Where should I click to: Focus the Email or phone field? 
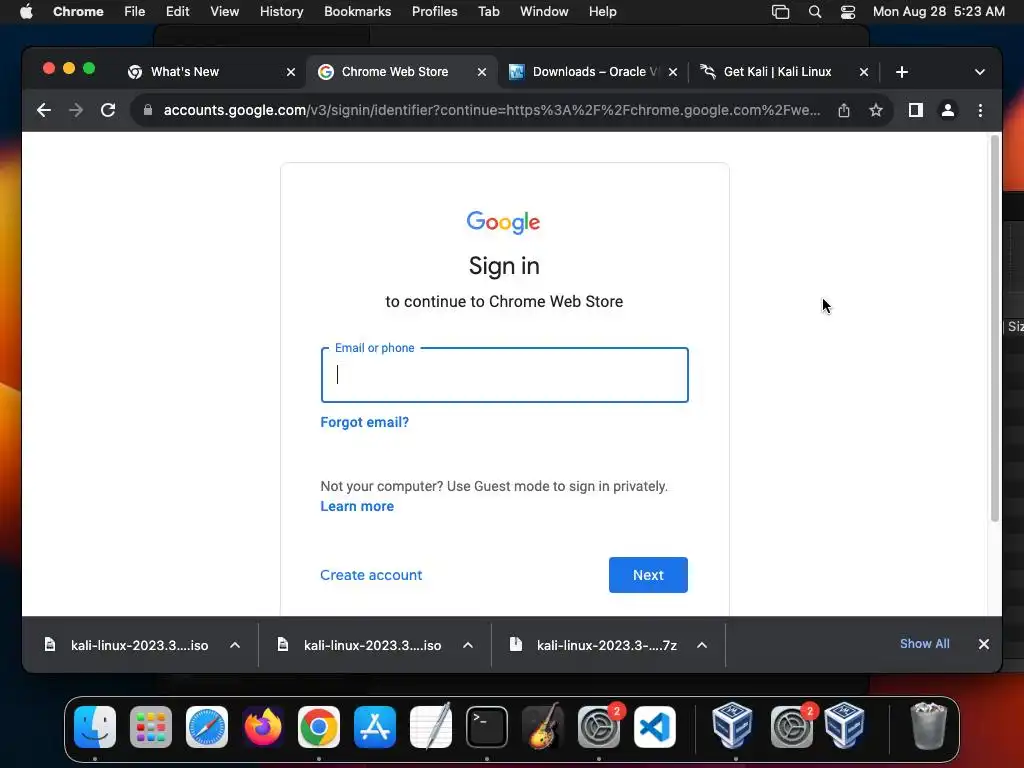tap(504, 375)
